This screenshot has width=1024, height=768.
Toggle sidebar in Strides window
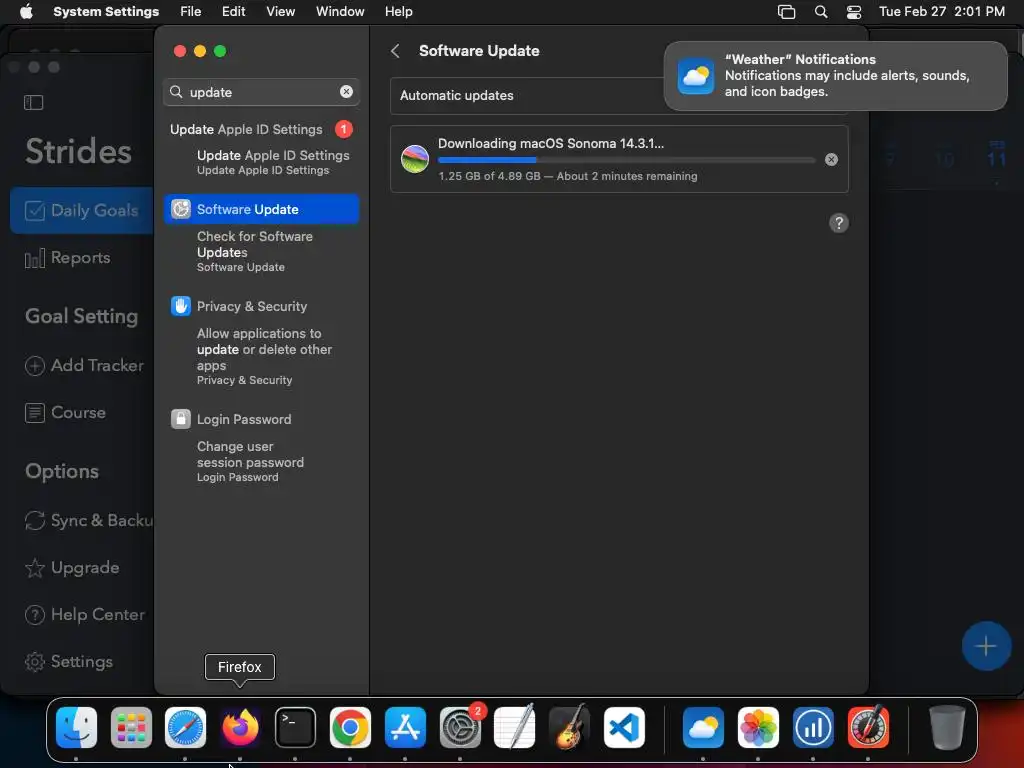coord(33,103)
